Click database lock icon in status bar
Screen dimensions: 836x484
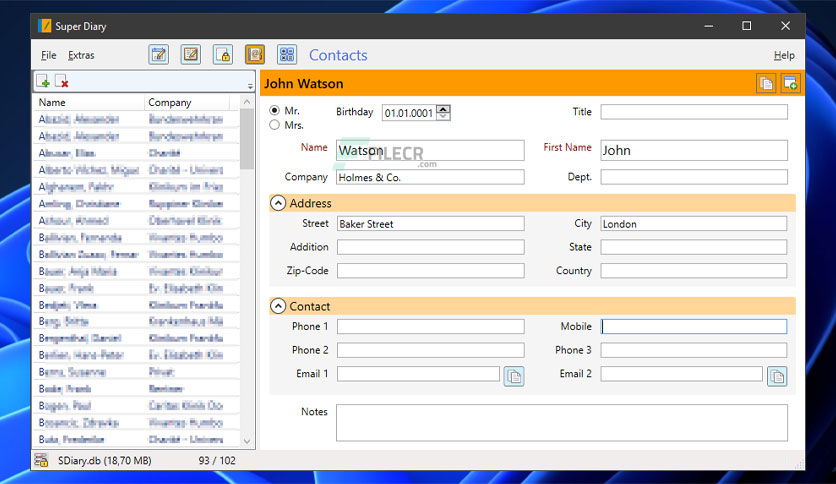[x=42, y=460]
